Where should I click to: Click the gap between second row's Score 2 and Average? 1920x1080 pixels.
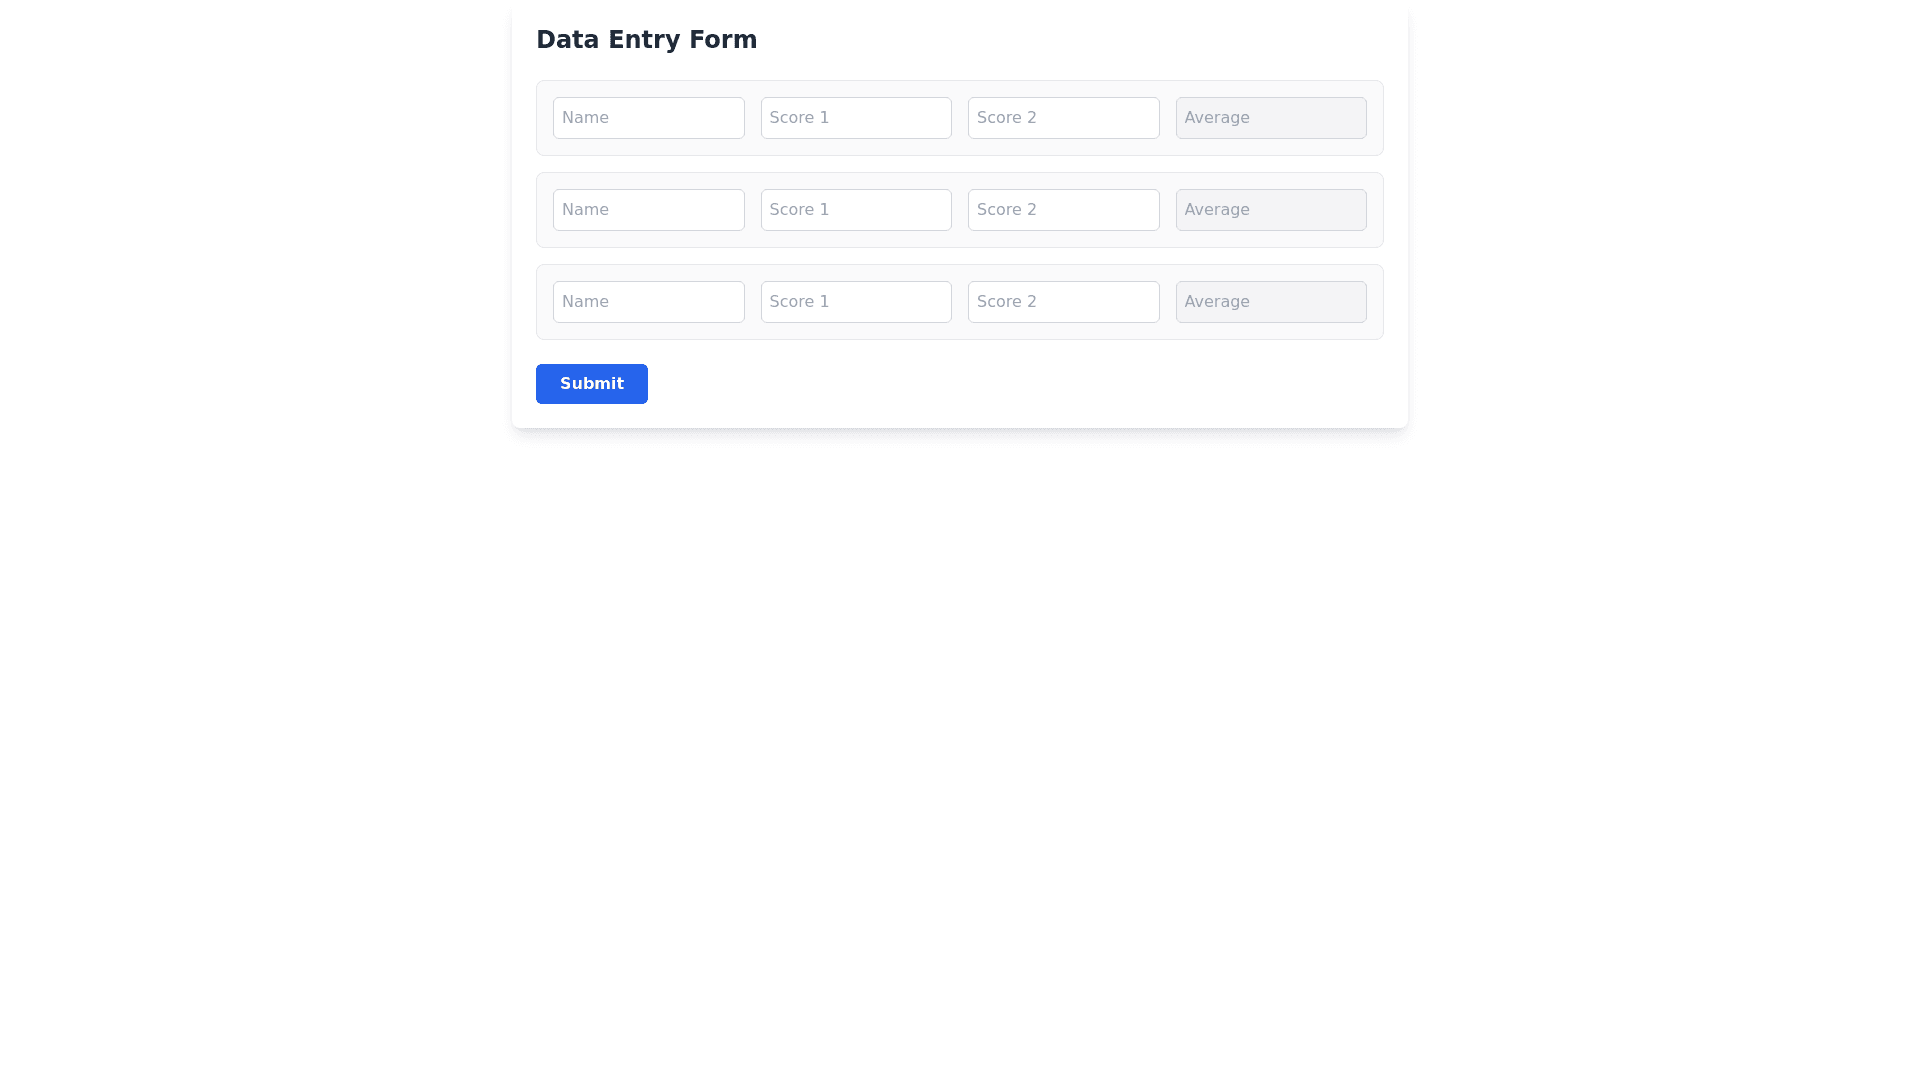[x=1168, y=210]
